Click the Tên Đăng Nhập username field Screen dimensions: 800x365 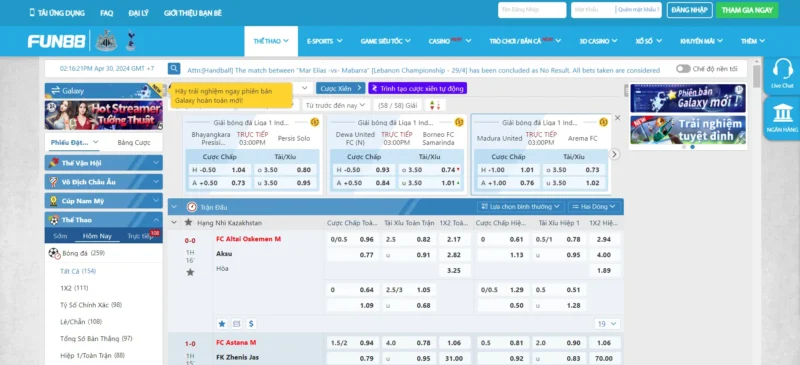pos(532,10)
